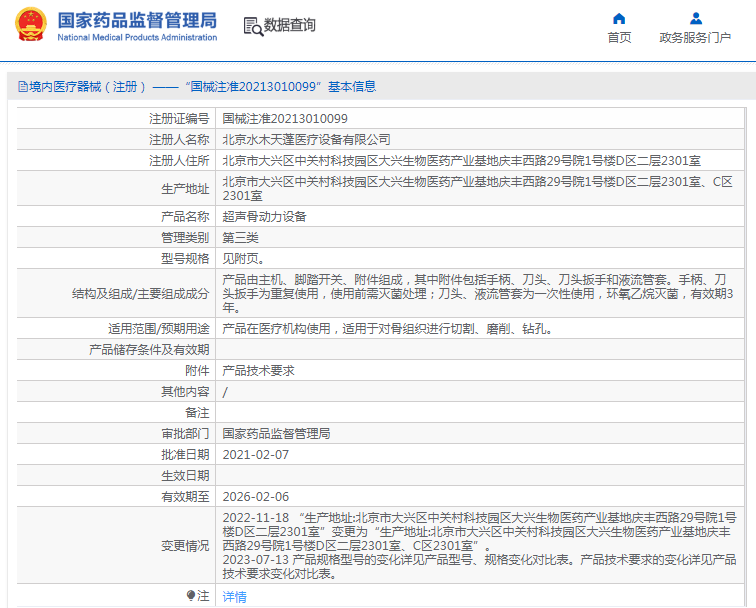Click the 型号规格 label
The image size is (756, 608).
coord(185,259)
